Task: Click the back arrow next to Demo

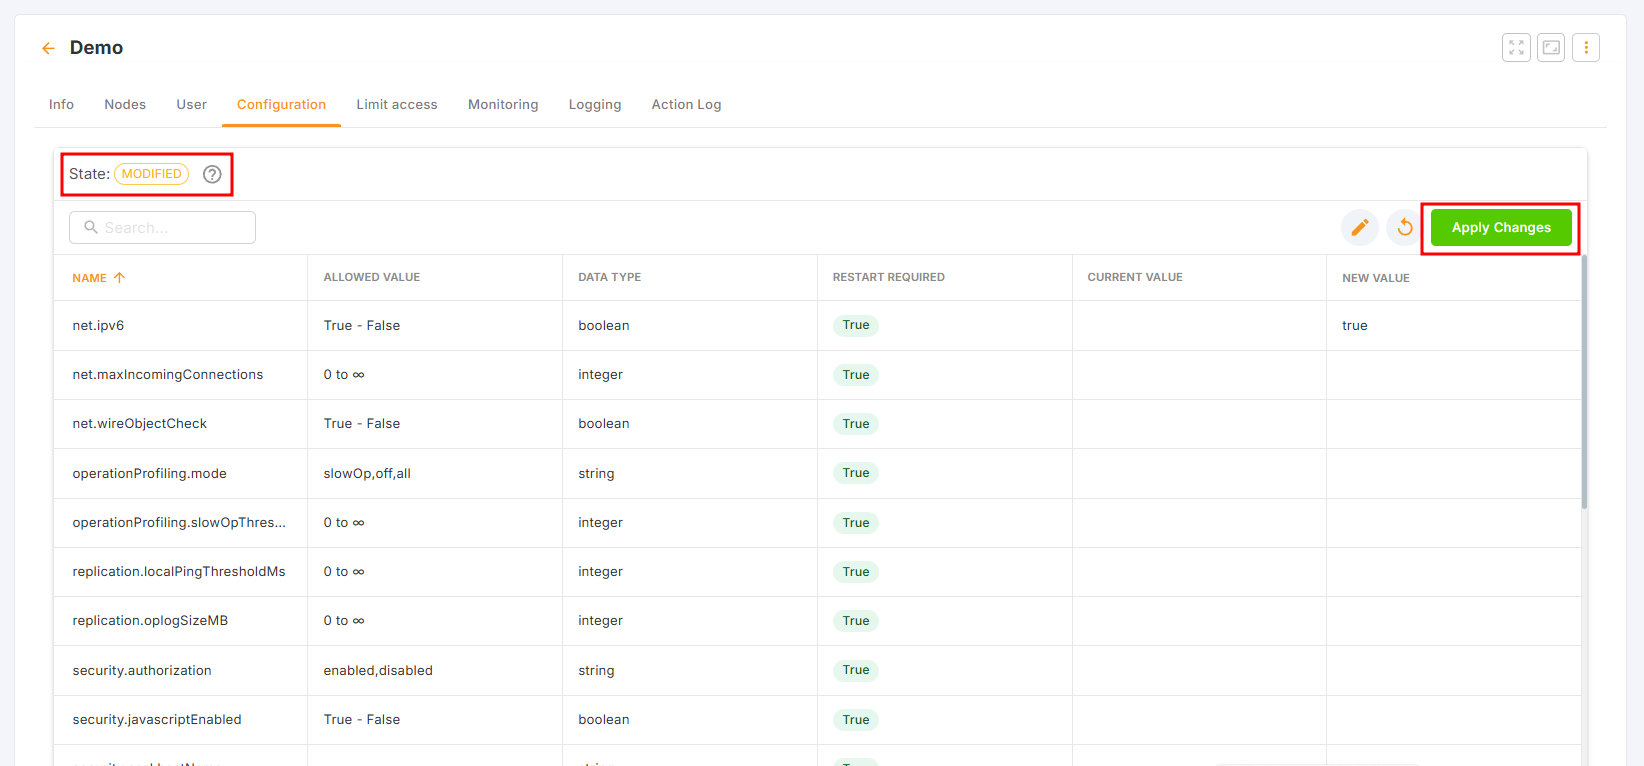Action: point(48,48)
